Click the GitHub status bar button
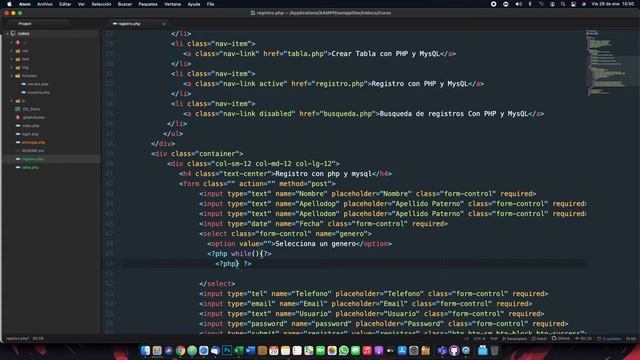This screenshot has width=640, height=360. click(x=560, y=339)
